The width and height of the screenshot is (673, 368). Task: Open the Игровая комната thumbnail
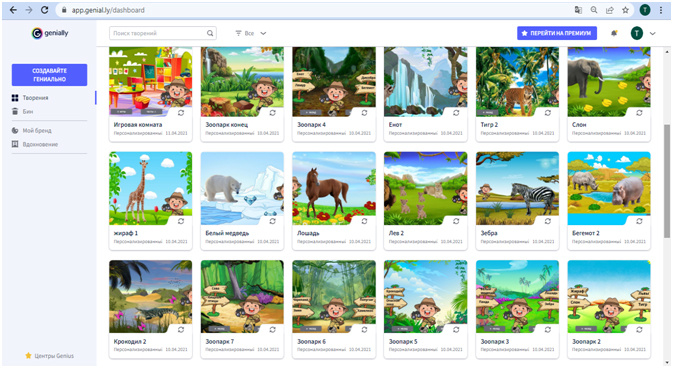coord(151,82)
